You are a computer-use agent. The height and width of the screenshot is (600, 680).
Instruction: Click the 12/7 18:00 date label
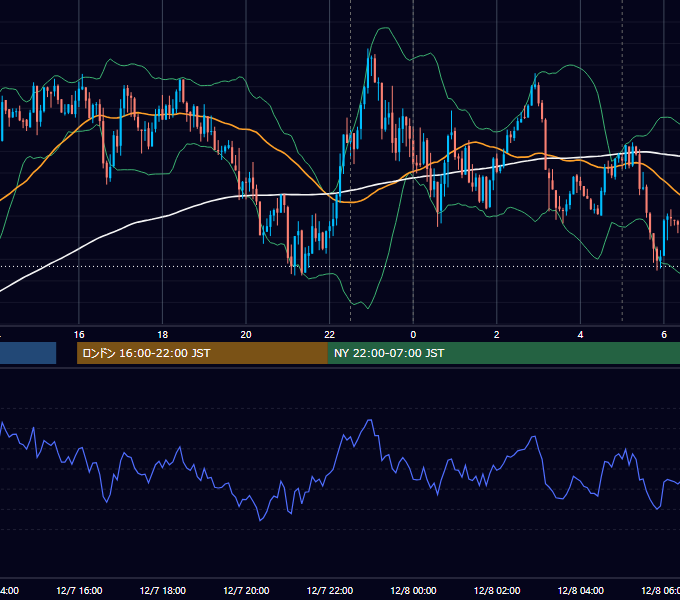pos(163,590)
